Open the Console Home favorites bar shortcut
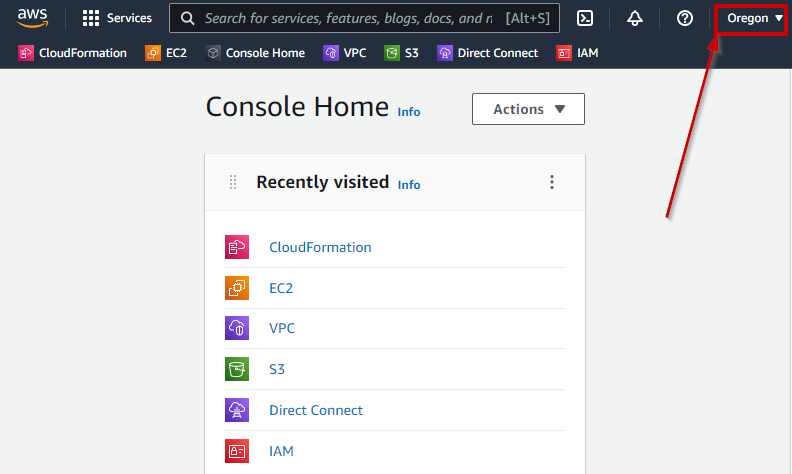Image resolution: width=792 pixels, height=474 pixels. coord(255,53)
